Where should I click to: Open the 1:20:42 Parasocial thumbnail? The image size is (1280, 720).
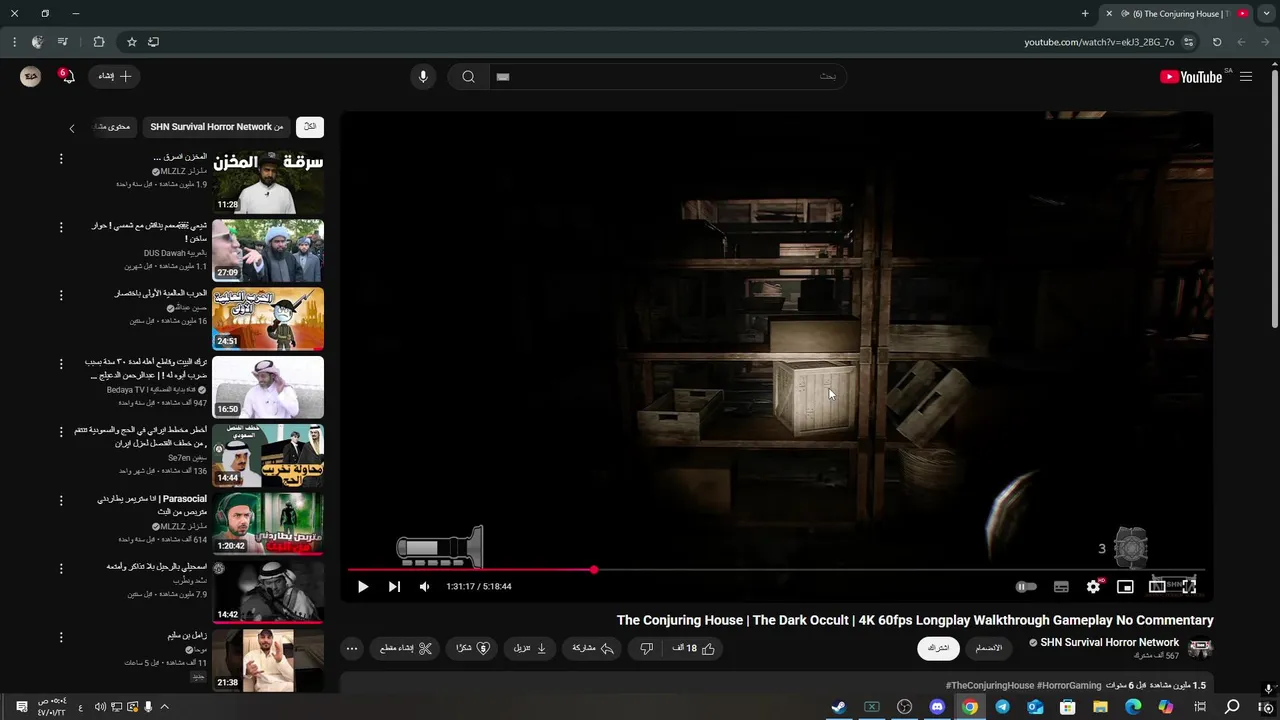pos(268,523)
